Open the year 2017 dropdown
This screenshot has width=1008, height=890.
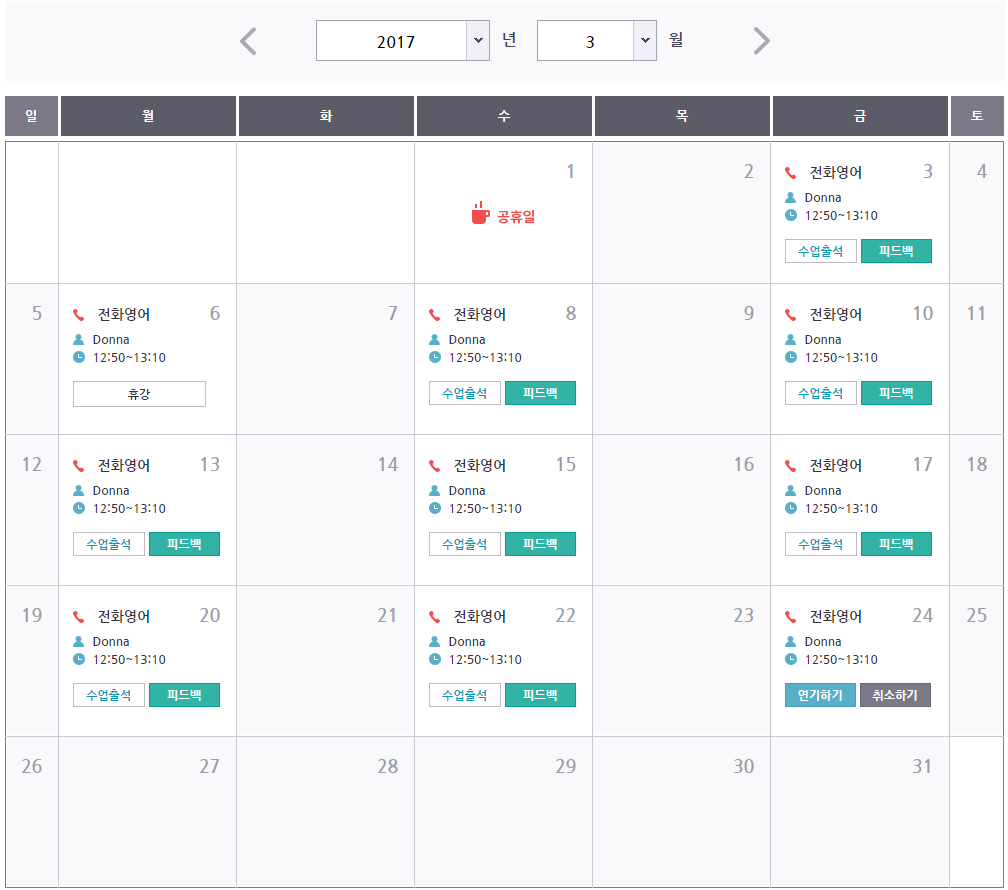point(402,41)
